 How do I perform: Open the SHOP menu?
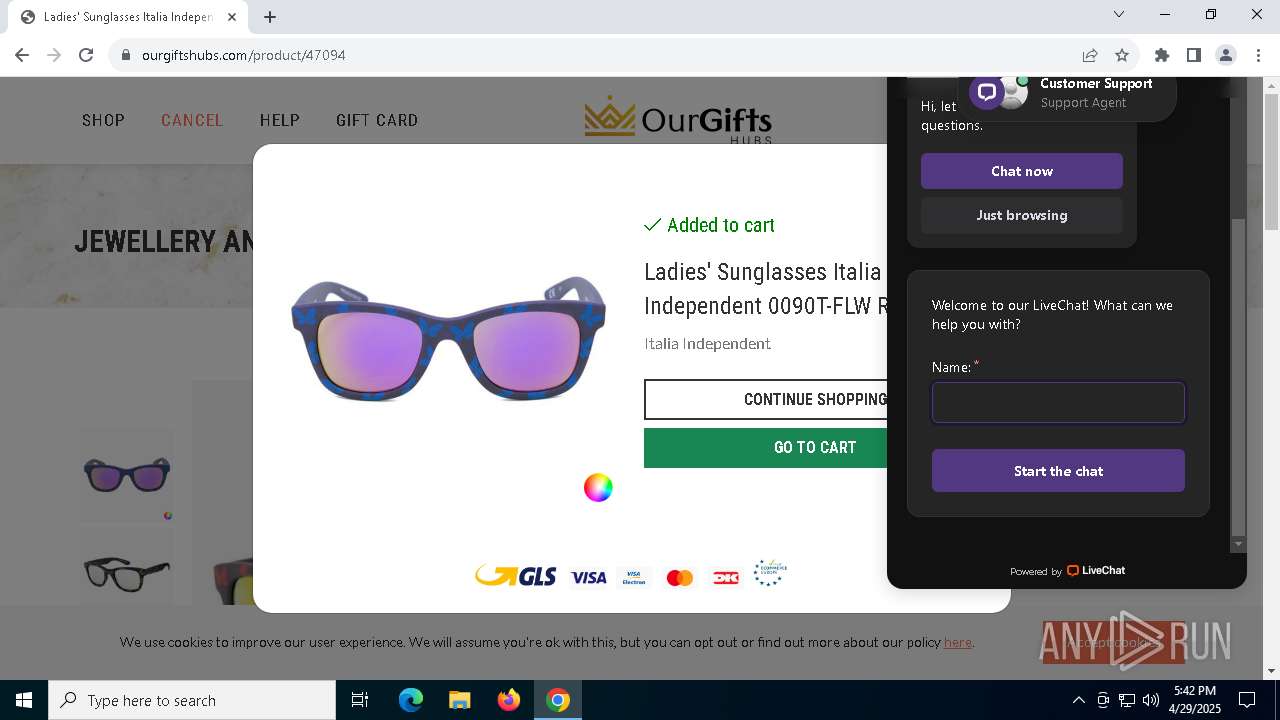[x=103, y=120]
